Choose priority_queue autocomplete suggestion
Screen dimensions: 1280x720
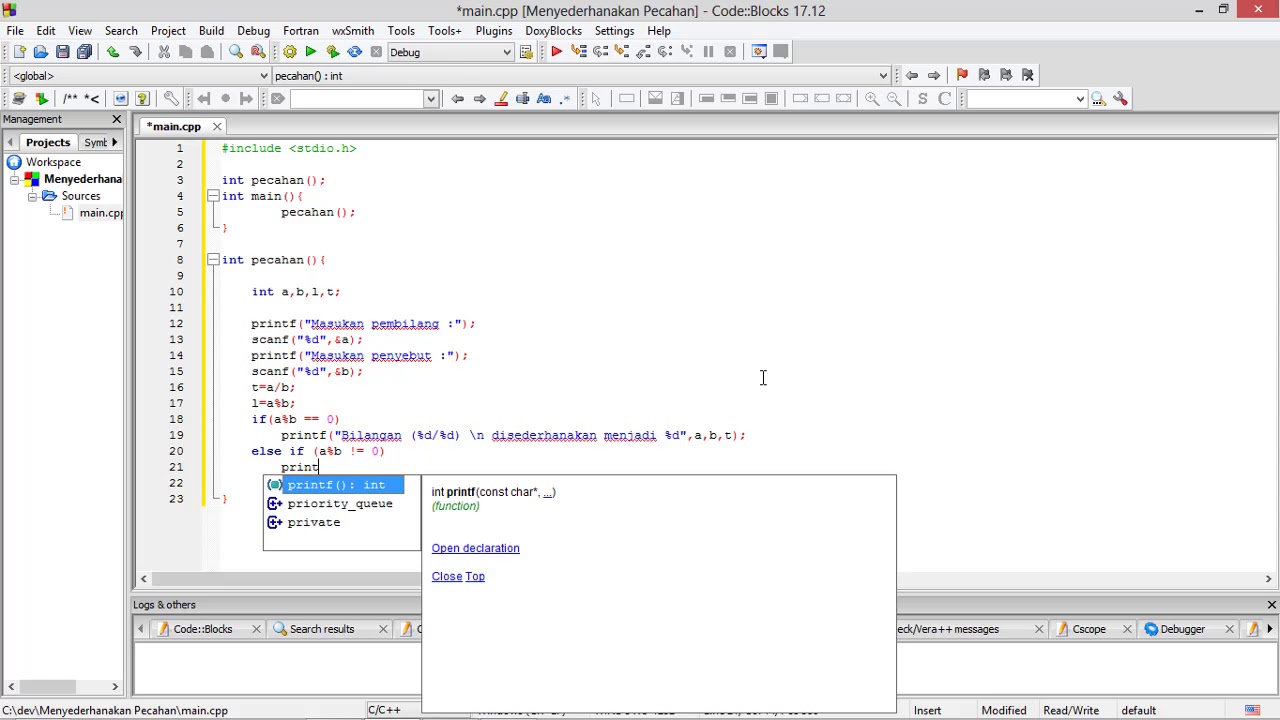[x=340, y=504]
